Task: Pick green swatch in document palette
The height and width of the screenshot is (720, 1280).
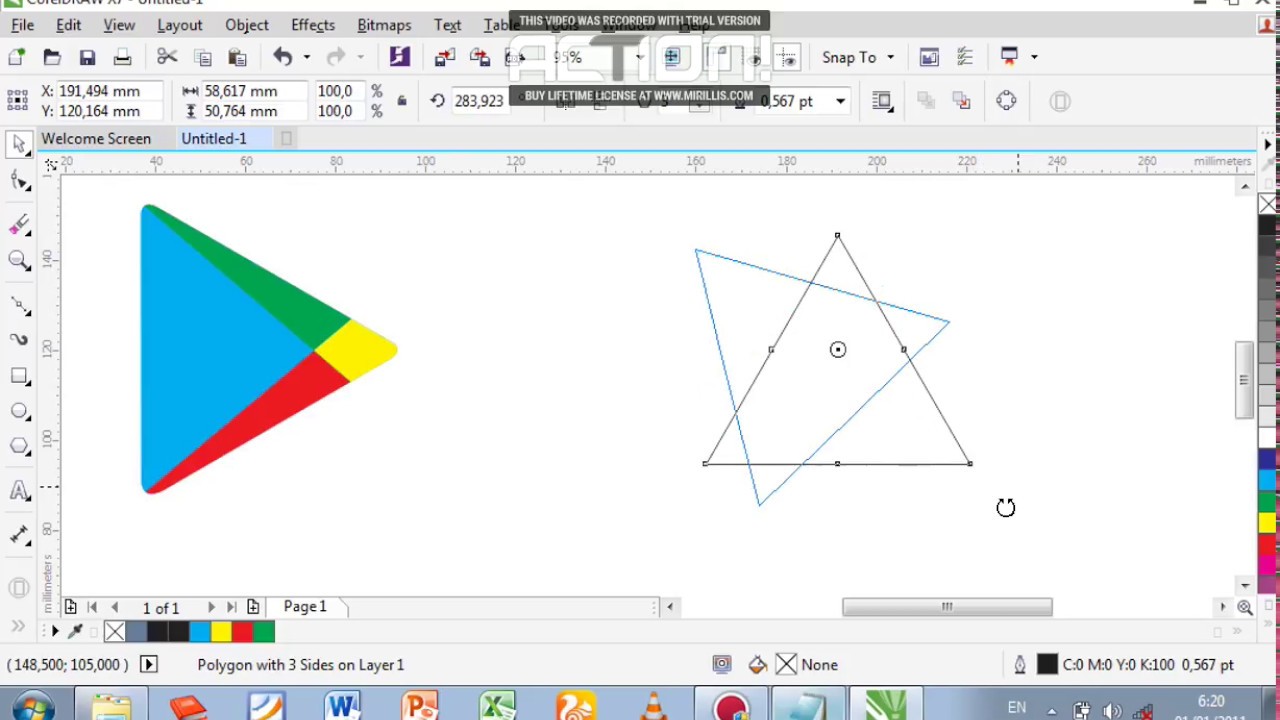Action: coord(264,632)
